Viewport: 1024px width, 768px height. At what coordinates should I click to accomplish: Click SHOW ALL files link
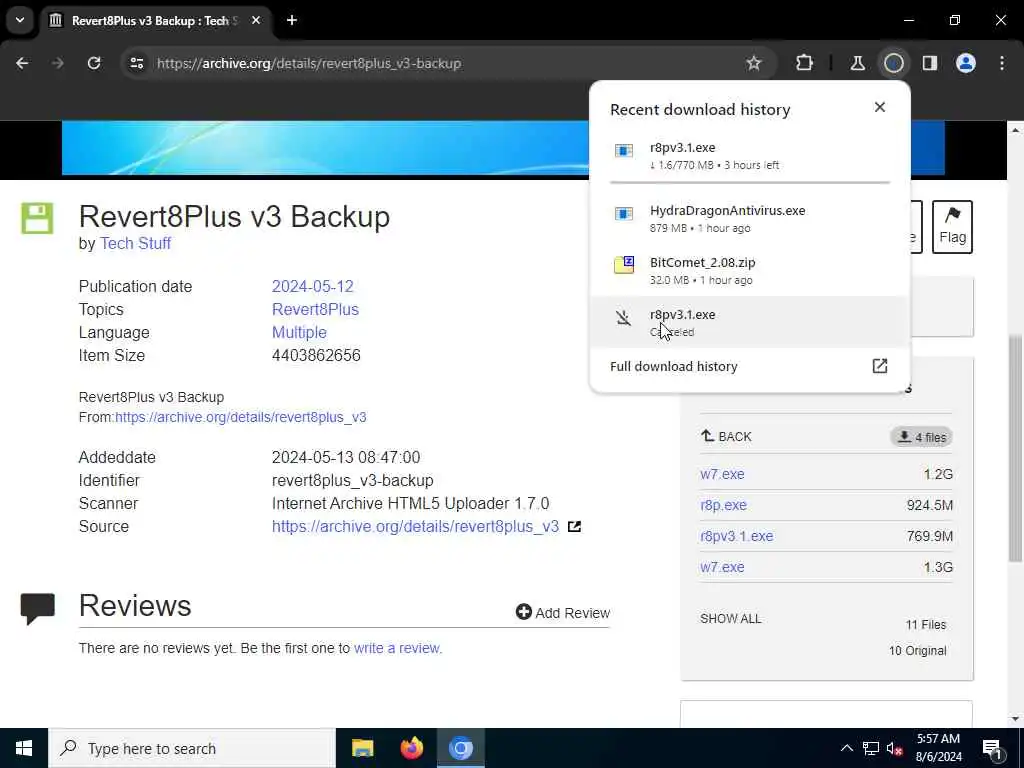731,618
